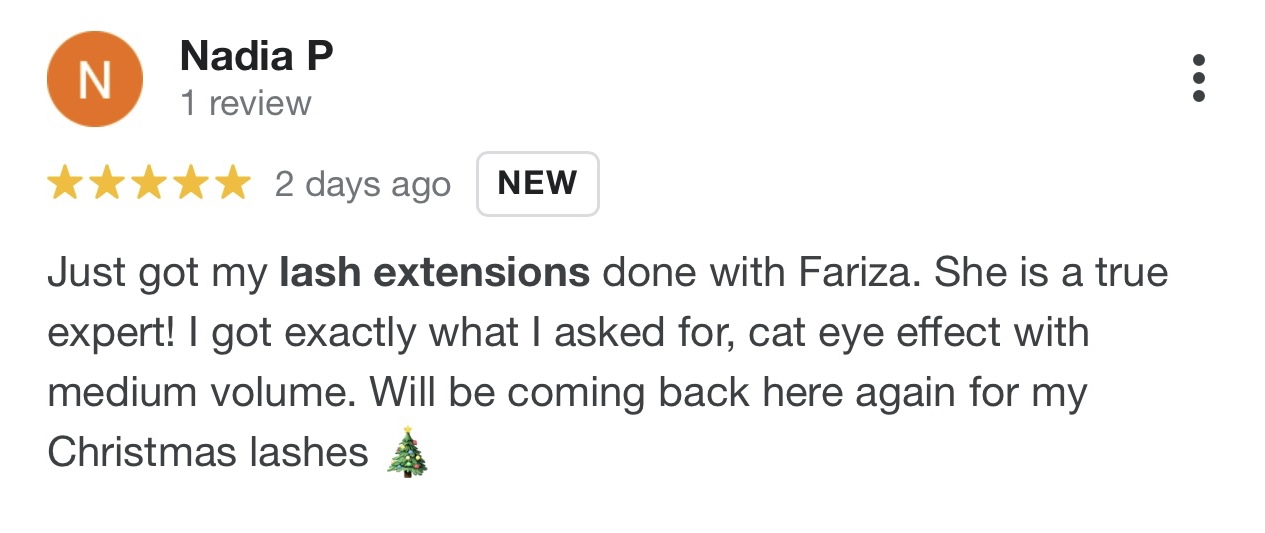Screen dimensions: 1265x533
Task: Open reviewer Nadia P's profile name
Action: tap(256, 57)
